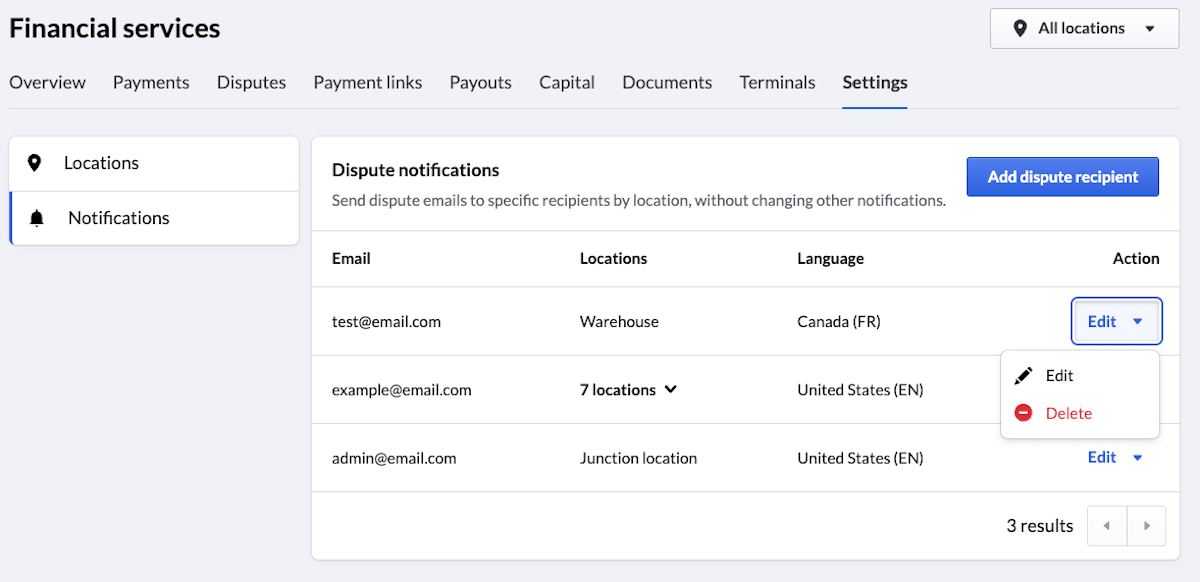Open the Disputes tab
This screenshot has width=1200, height=582.
coord(251,82)
